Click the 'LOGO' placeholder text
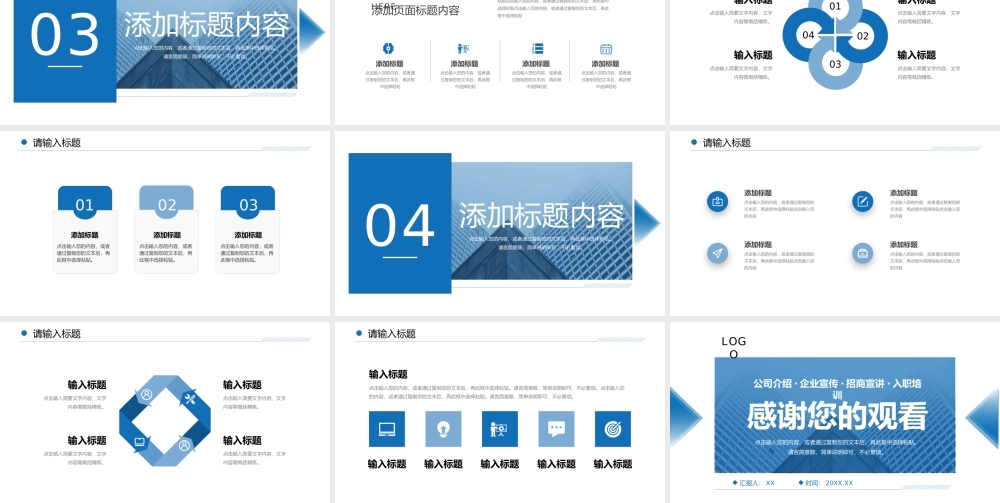The height and width of the screenshot is (503, 1000). click(733, 347)
